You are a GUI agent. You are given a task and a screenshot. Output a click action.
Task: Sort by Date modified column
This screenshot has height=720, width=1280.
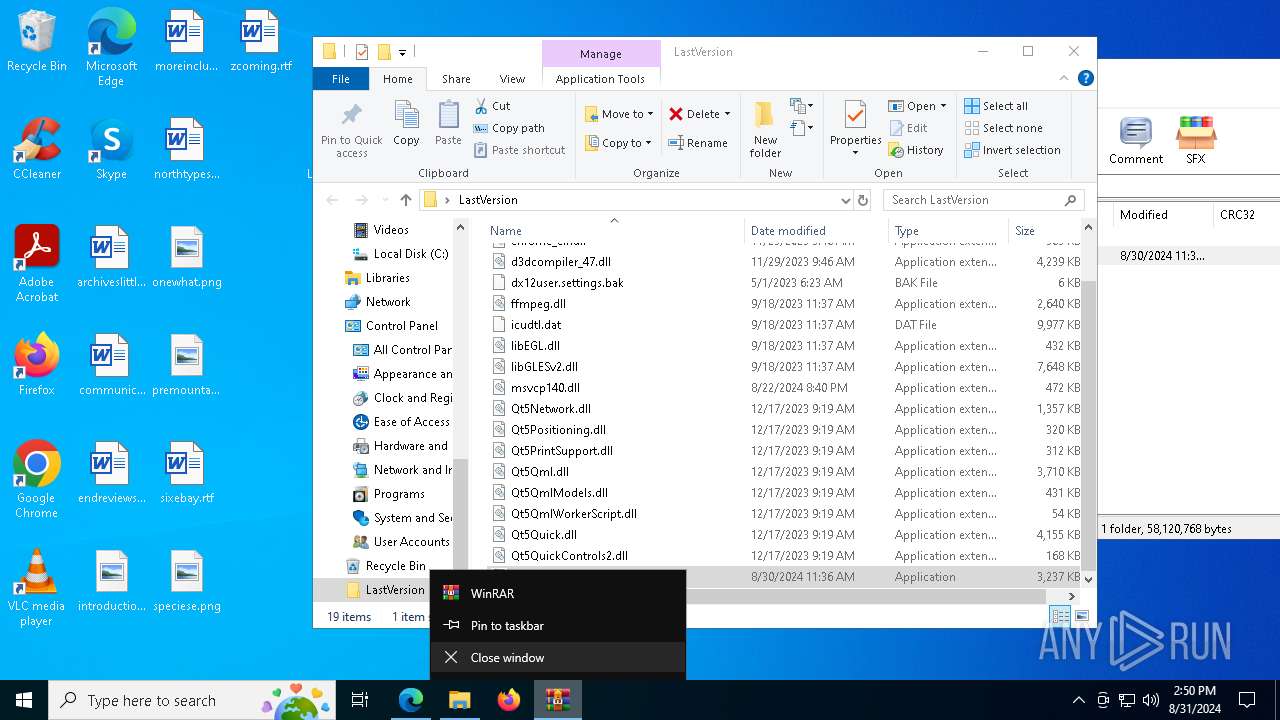click(815, 230)
